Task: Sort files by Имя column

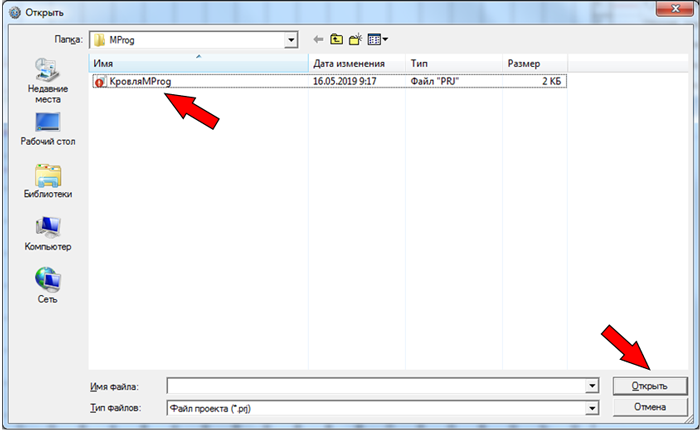Action: coord(199,63)
